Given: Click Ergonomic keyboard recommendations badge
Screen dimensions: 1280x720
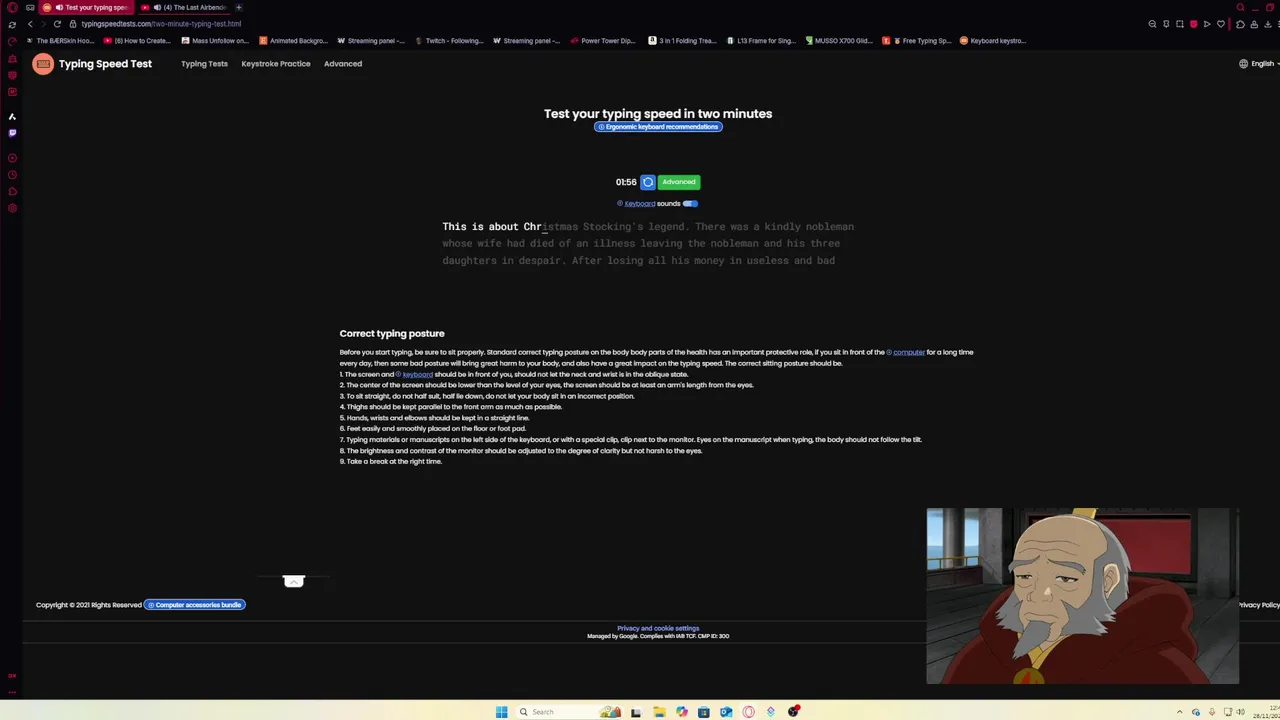Looking at the screenshot, I should [658, 127].
